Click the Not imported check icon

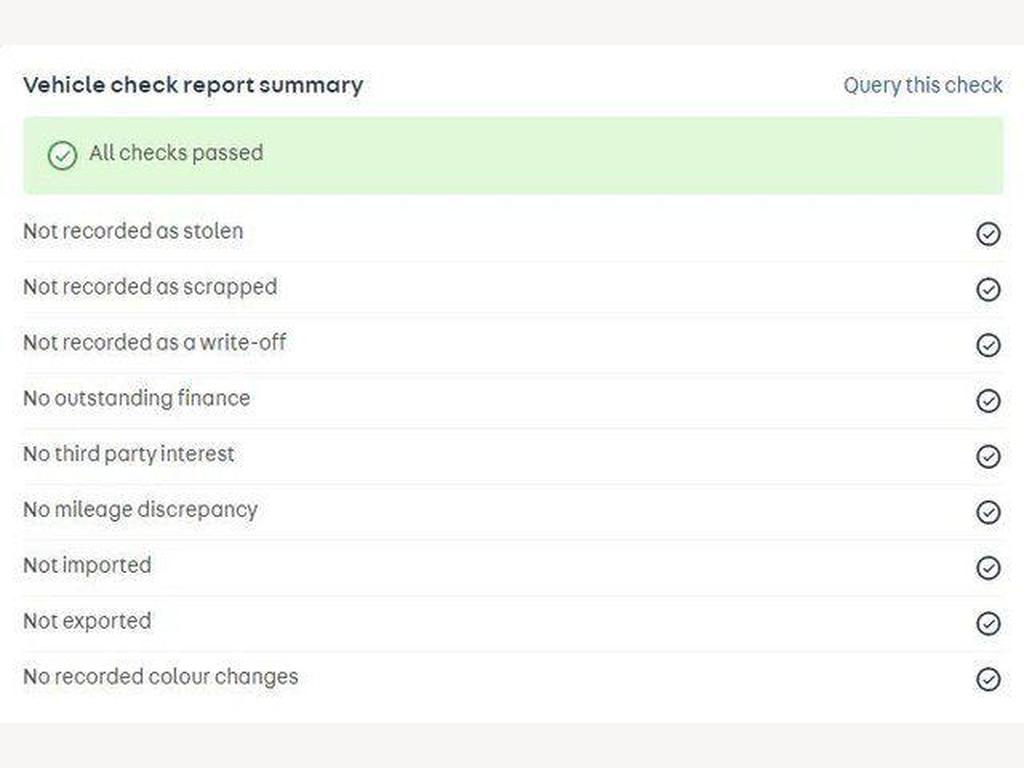click(988, 568)
